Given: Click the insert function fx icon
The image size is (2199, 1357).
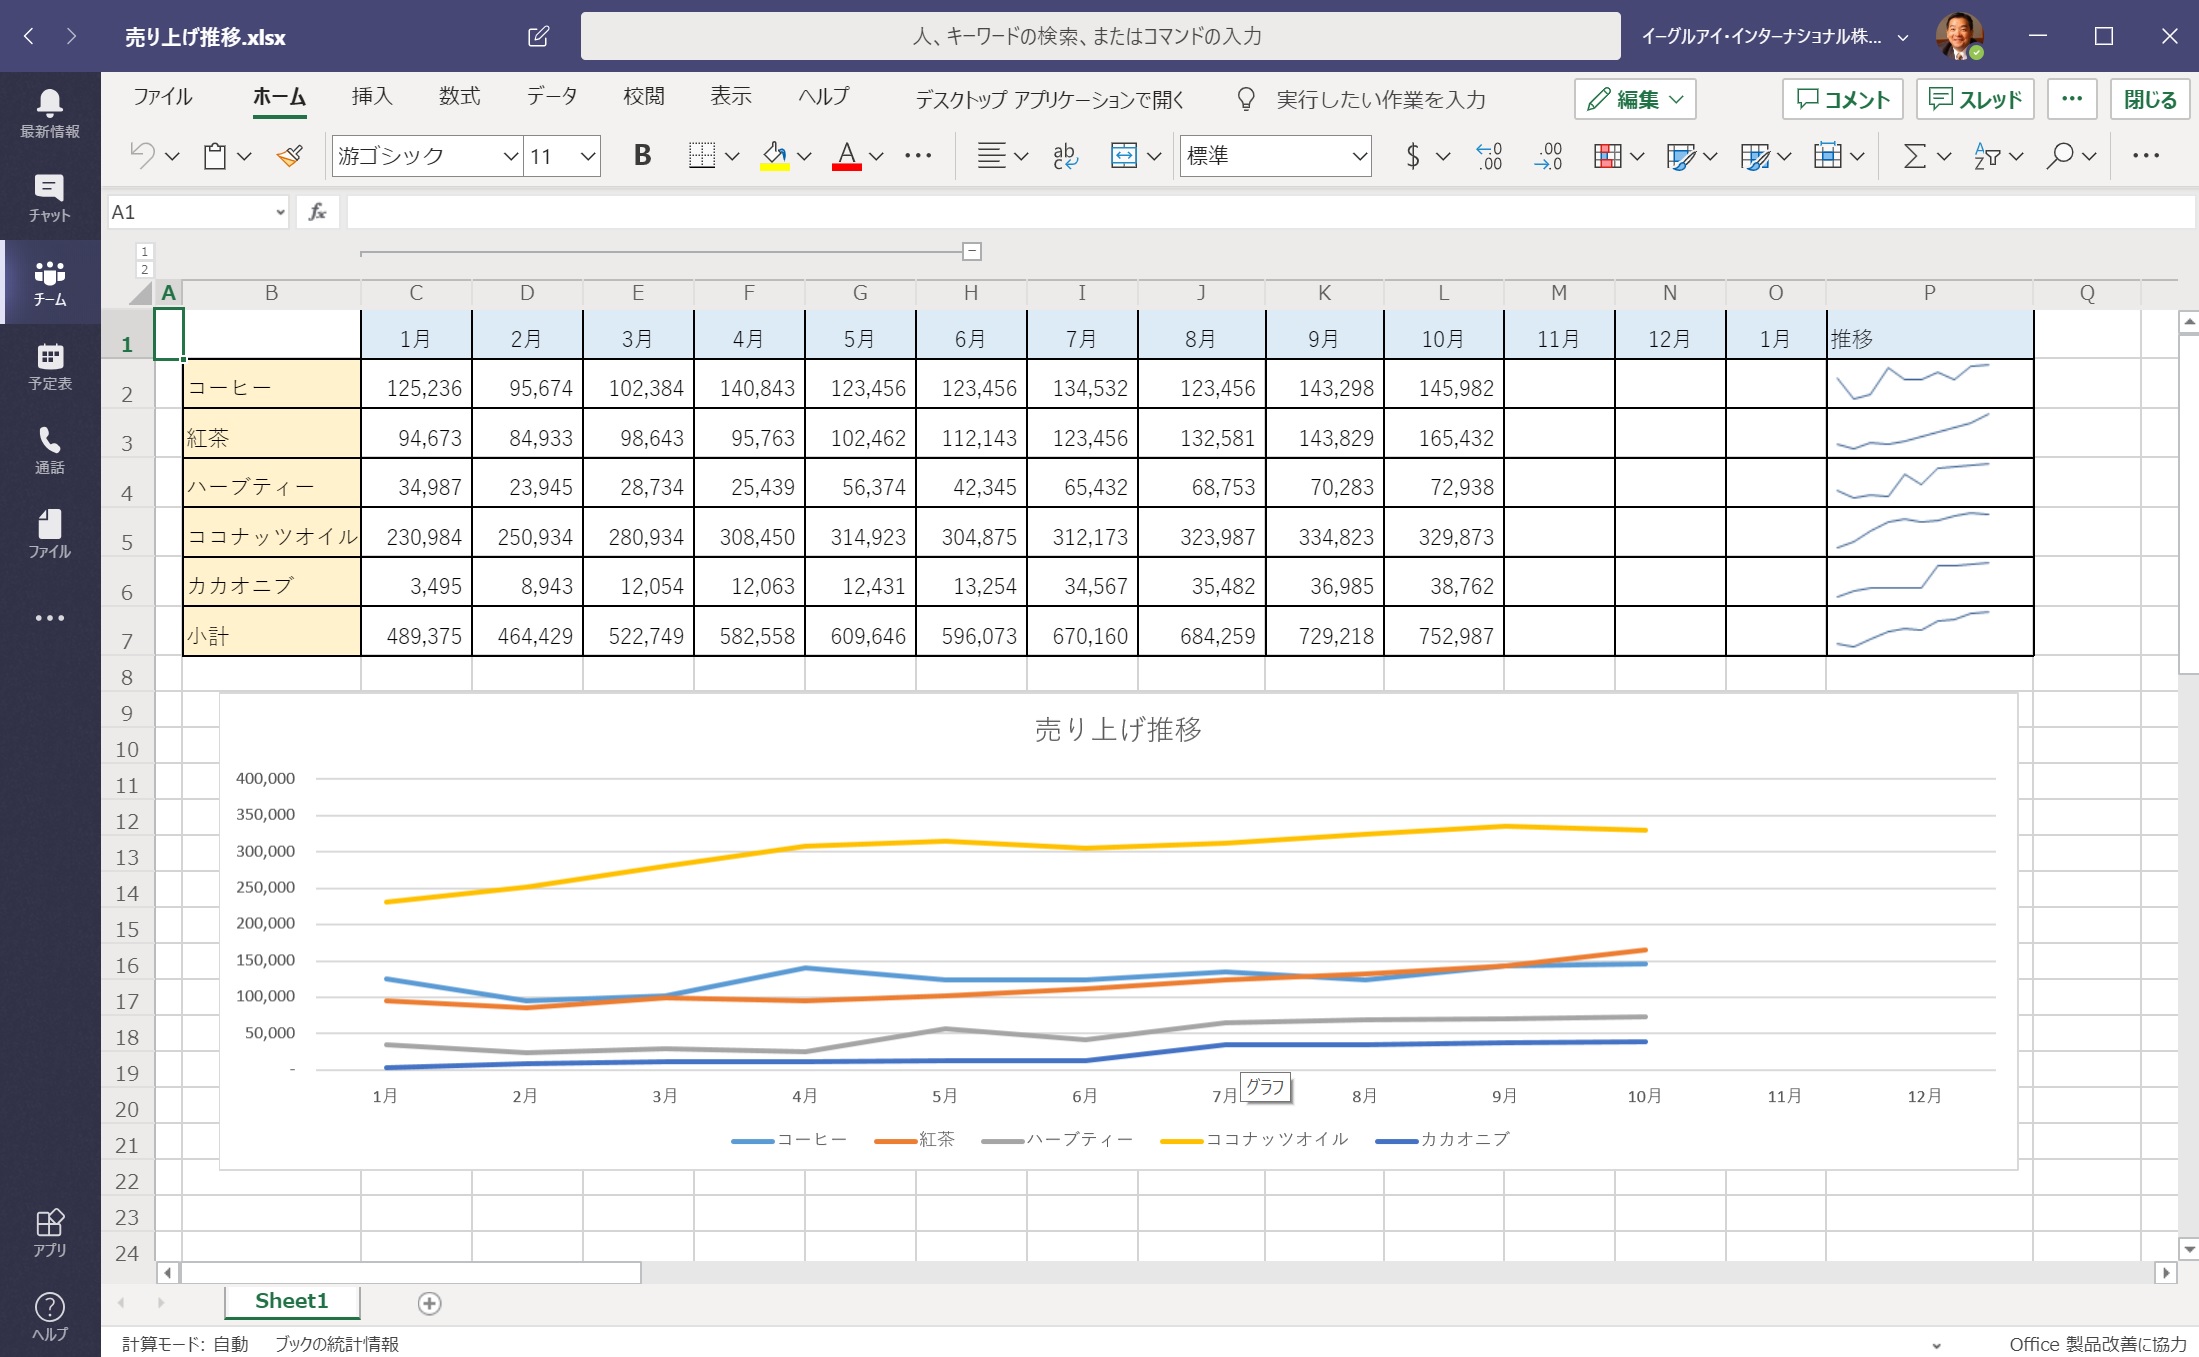Looking at the screenshot, I should (318, 212).
